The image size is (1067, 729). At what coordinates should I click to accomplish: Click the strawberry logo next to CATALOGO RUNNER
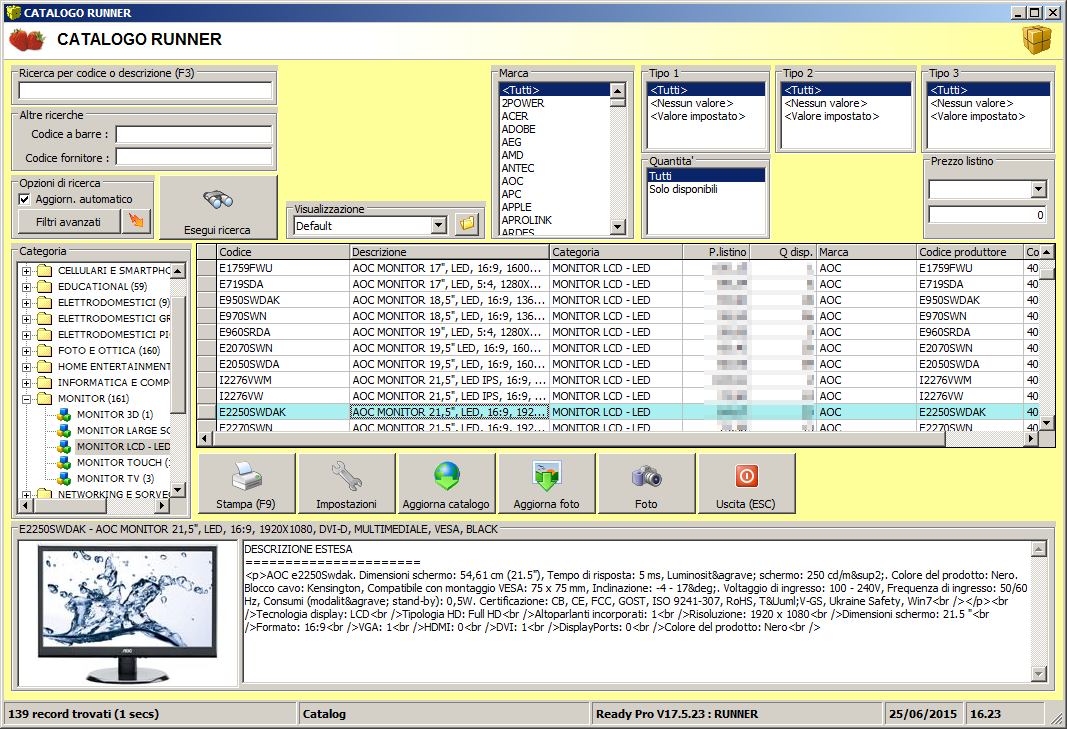[25, 40]
